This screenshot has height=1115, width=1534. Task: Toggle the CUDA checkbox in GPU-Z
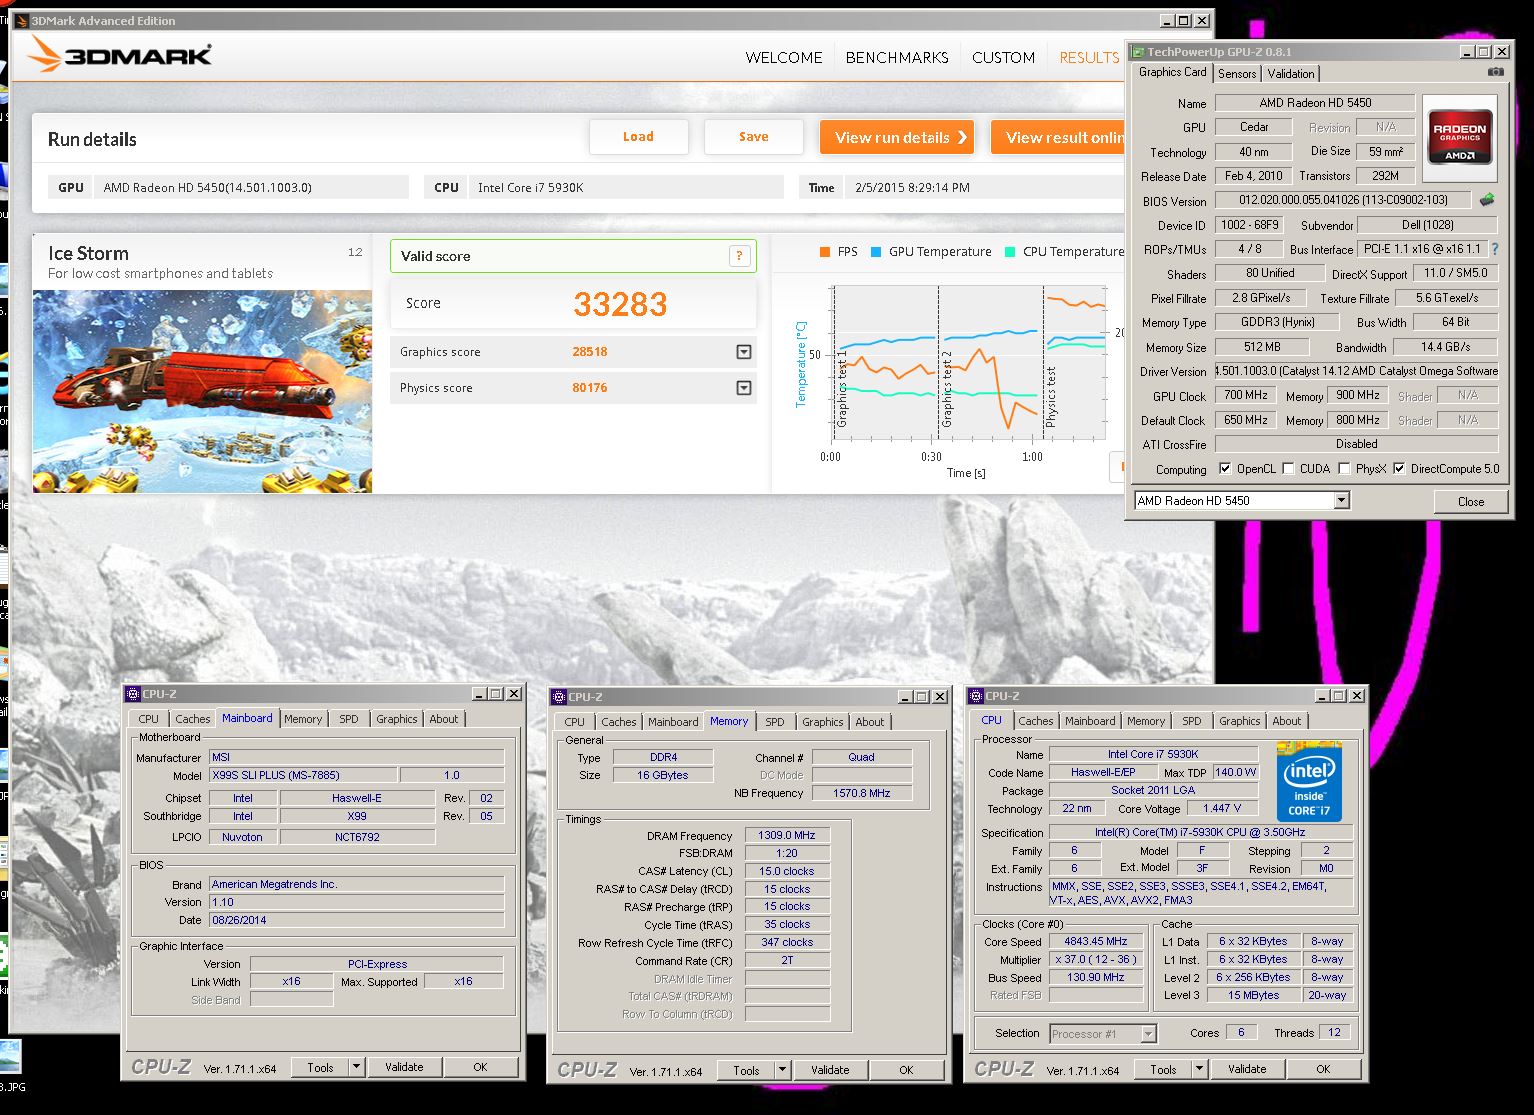click(1288, 468)
